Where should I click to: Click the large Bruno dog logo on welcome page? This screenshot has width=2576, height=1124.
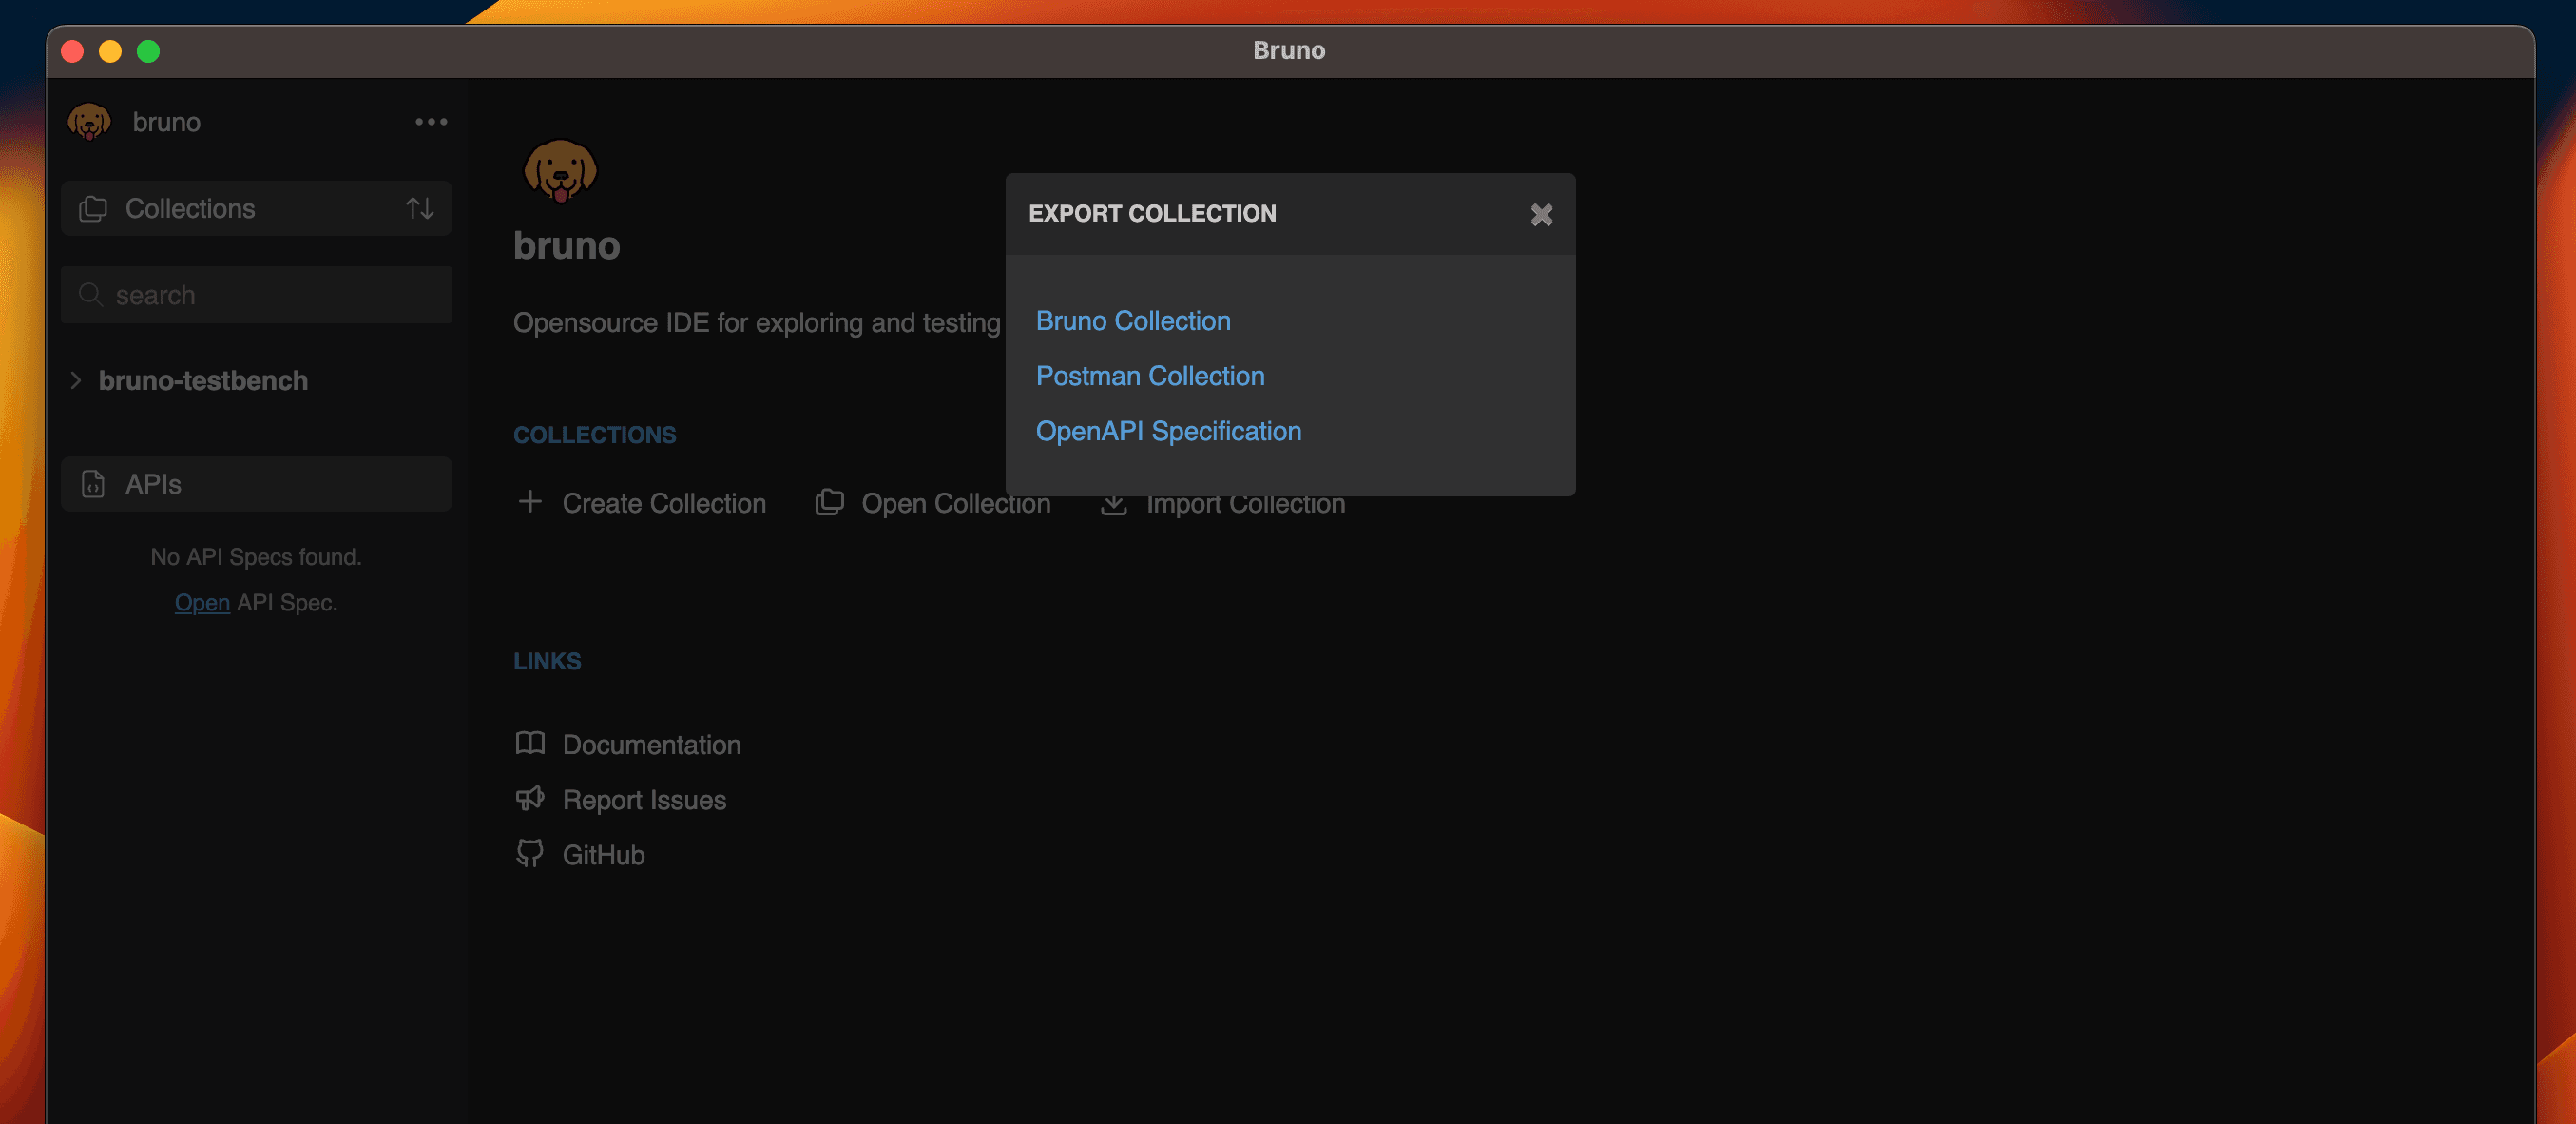pos(560,171)
